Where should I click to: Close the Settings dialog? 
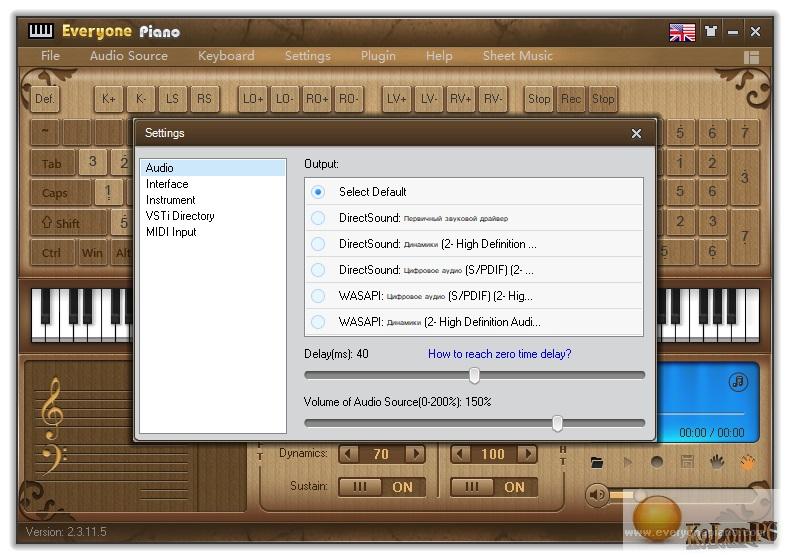(636, 133)
